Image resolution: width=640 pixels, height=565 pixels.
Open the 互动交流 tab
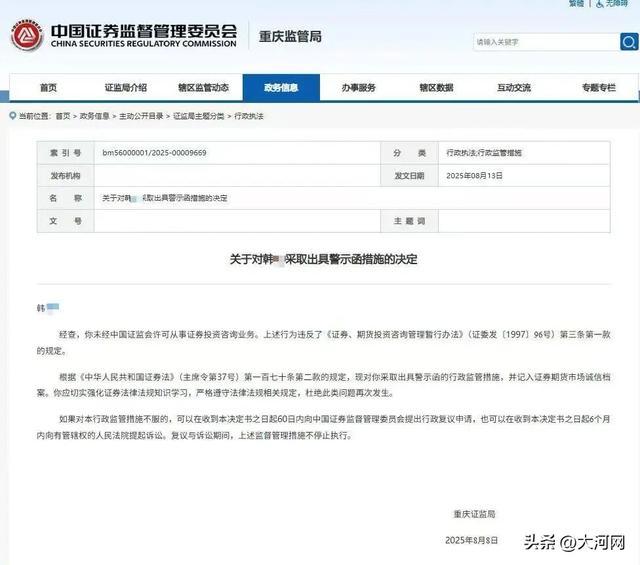click(514, 88)
